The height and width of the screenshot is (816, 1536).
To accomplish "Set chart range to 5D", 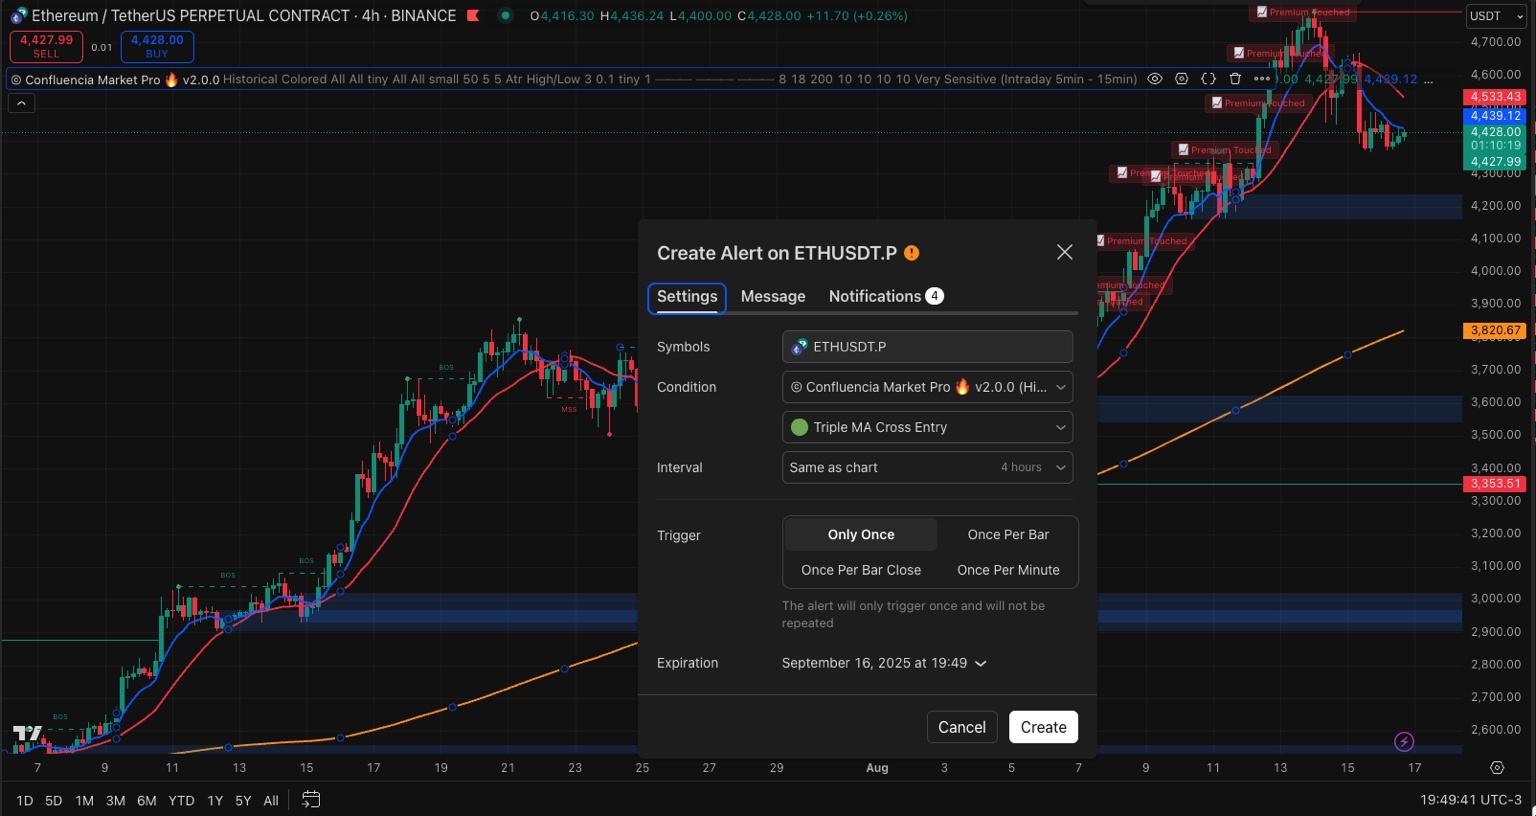I will (54, 801).
